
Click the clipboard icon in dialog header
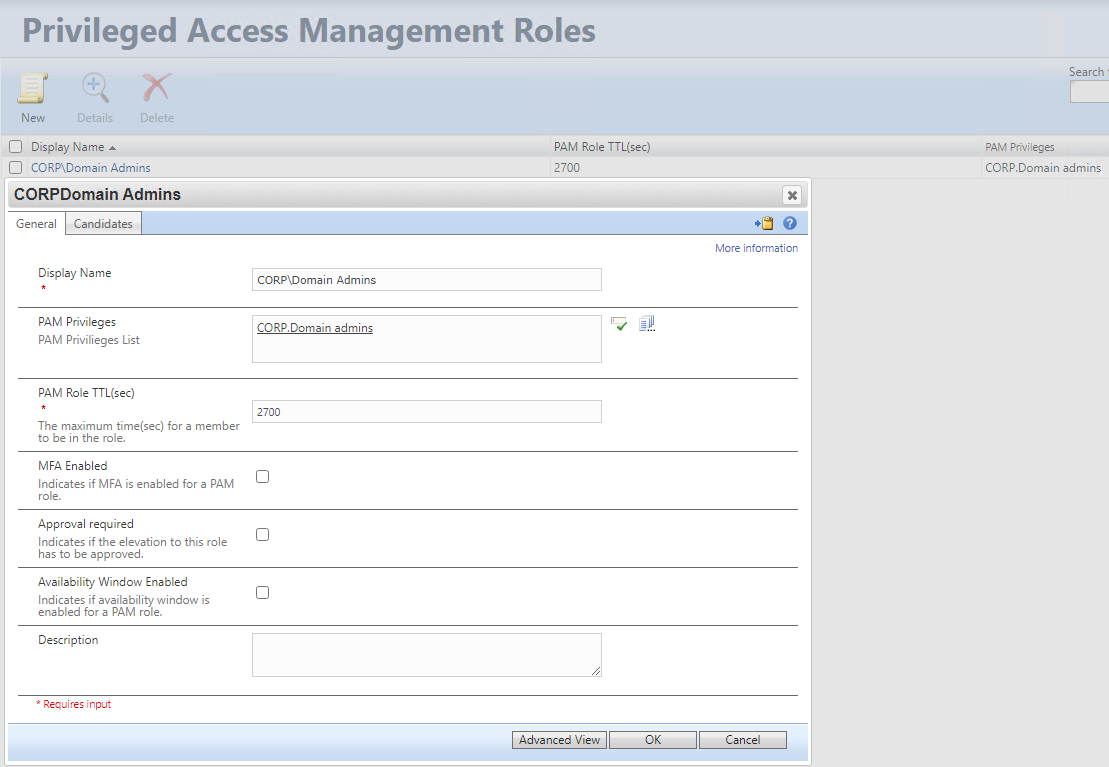[x=765, y=224]
